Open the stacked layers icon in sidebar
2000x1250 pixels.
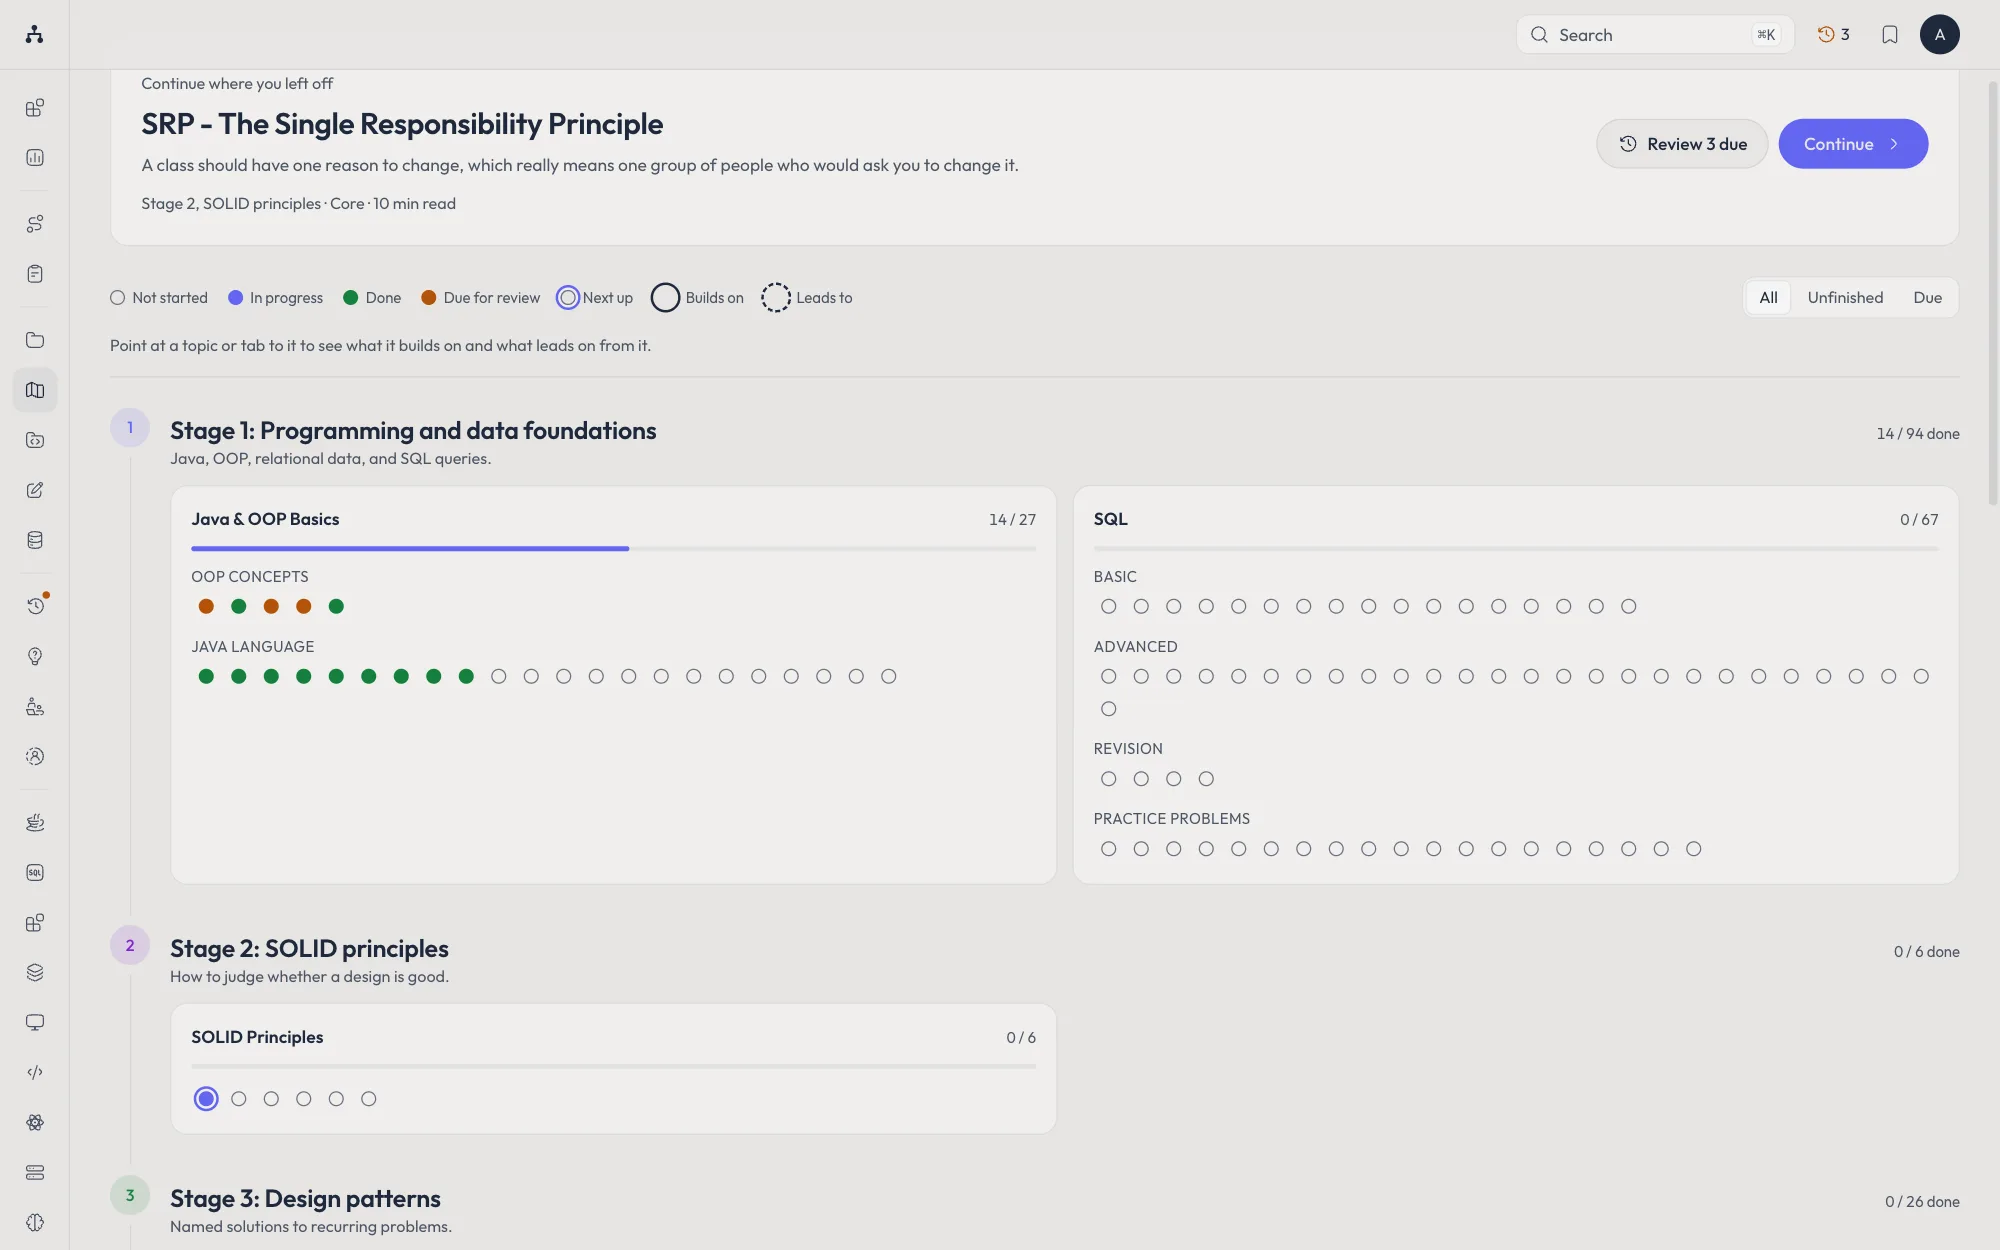coord(35,972)
